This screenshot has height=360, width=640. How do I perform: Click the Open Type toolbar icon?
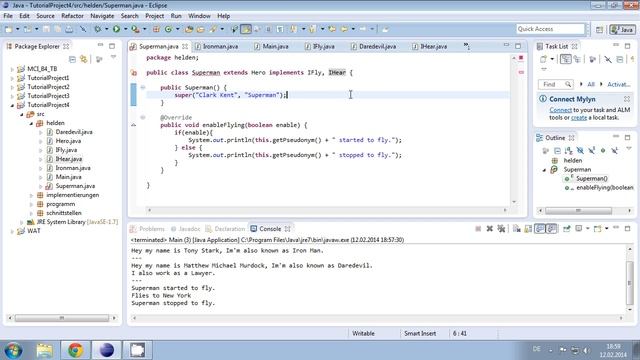189,29
